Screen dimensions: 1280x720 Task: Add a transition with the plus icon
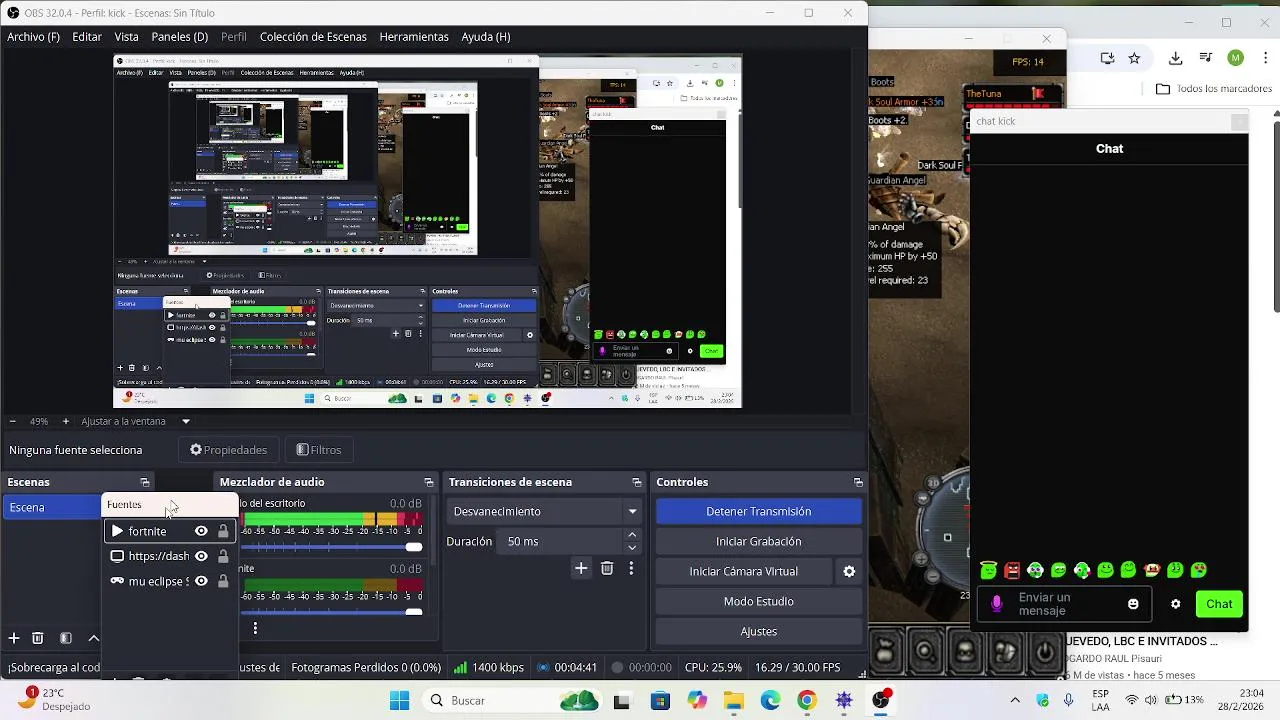[x=581, y=568]
